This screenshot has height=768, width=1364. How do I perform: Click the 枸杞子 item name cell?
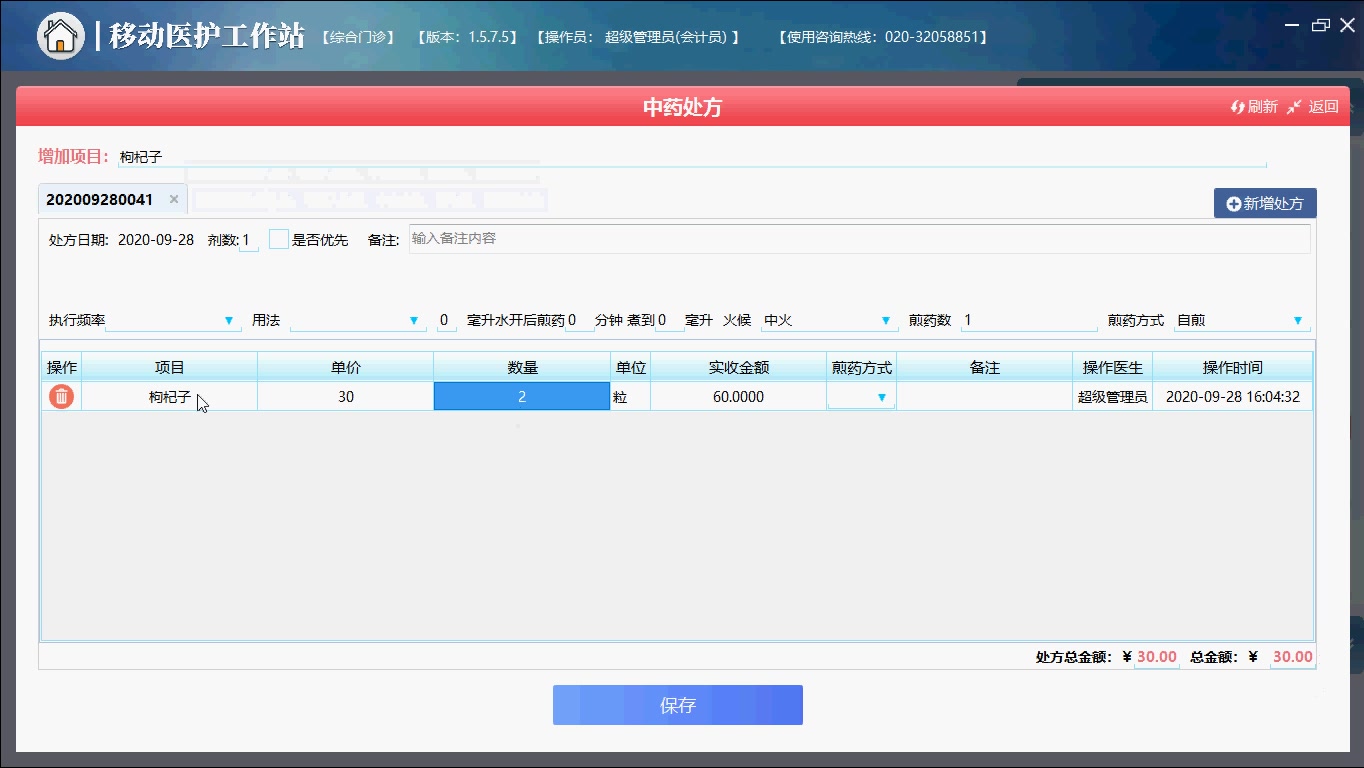click(170, 397)
